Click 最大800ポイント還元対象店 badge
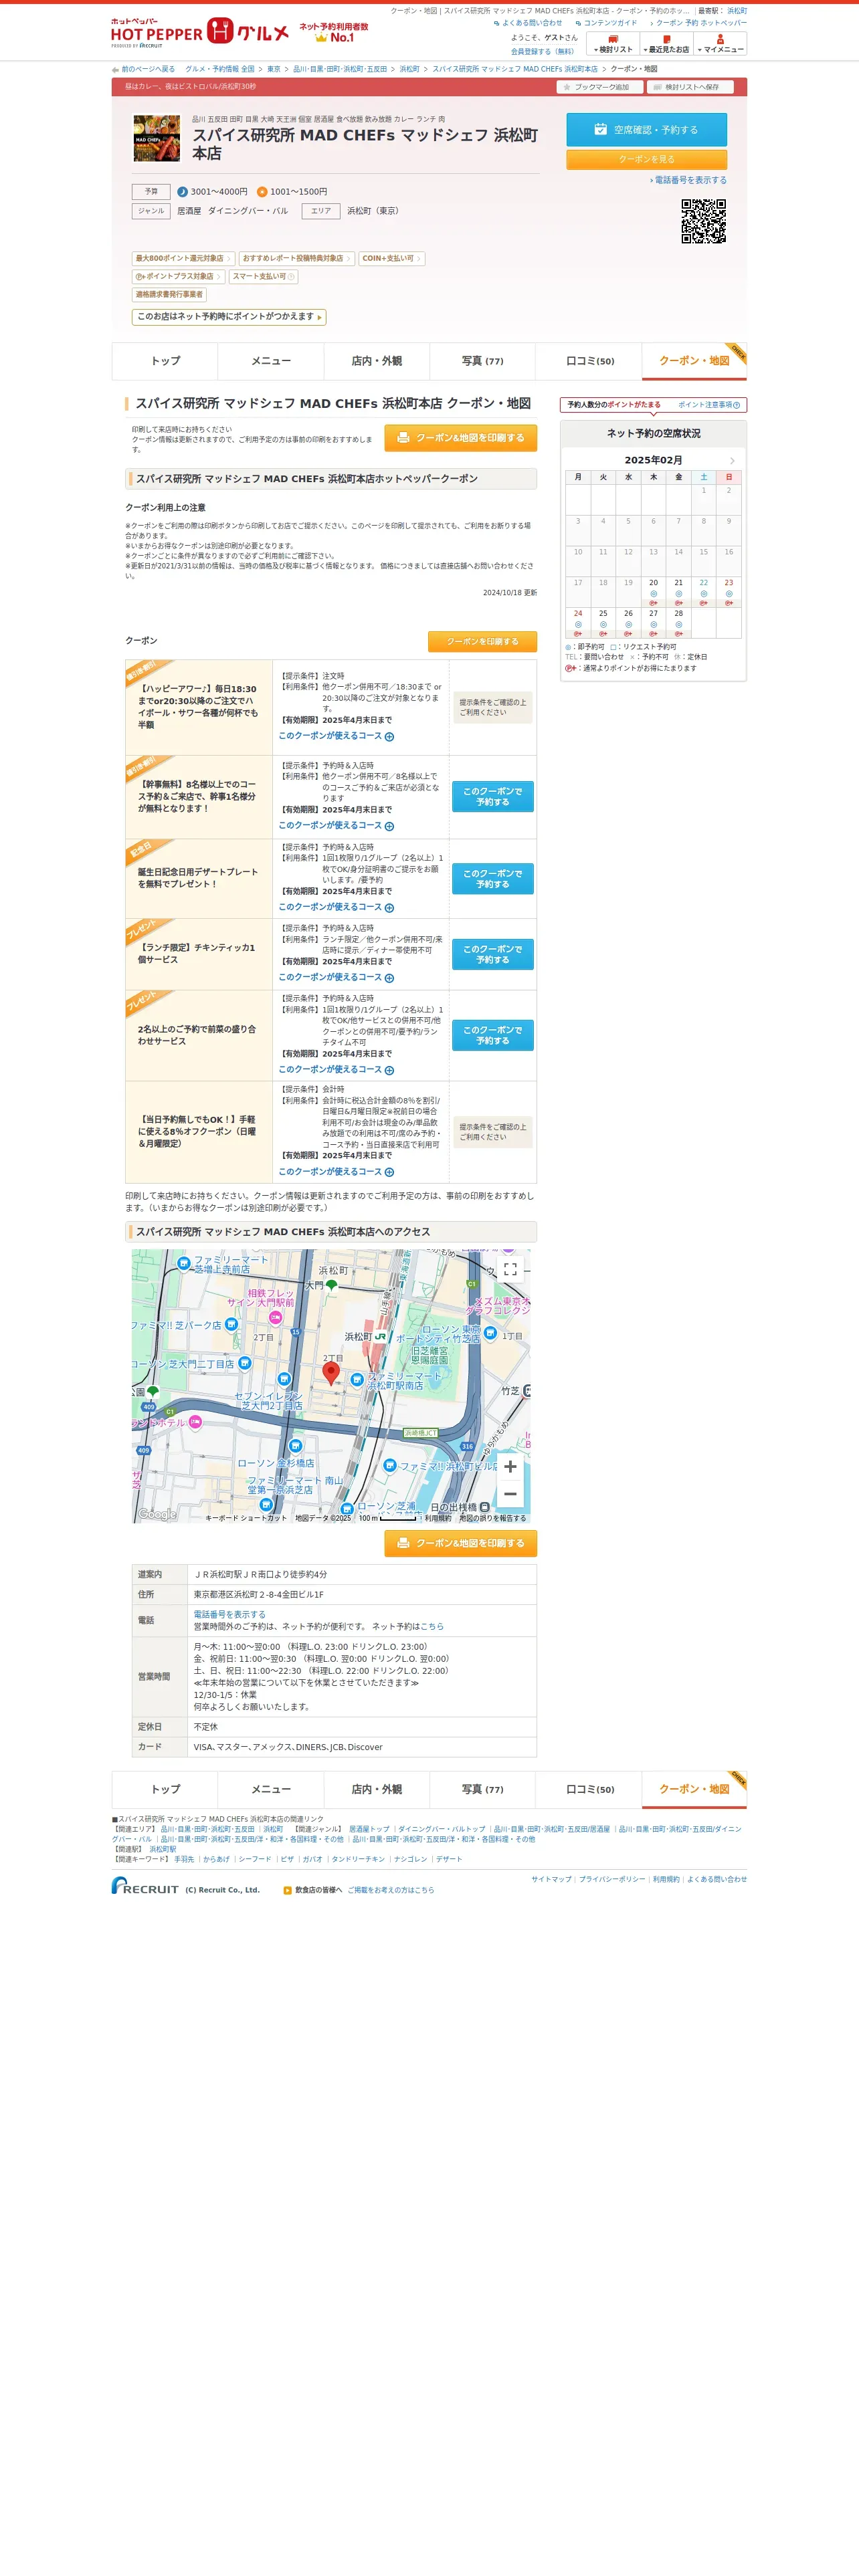Screen dimensions: 859x2576 coord(183,258)
